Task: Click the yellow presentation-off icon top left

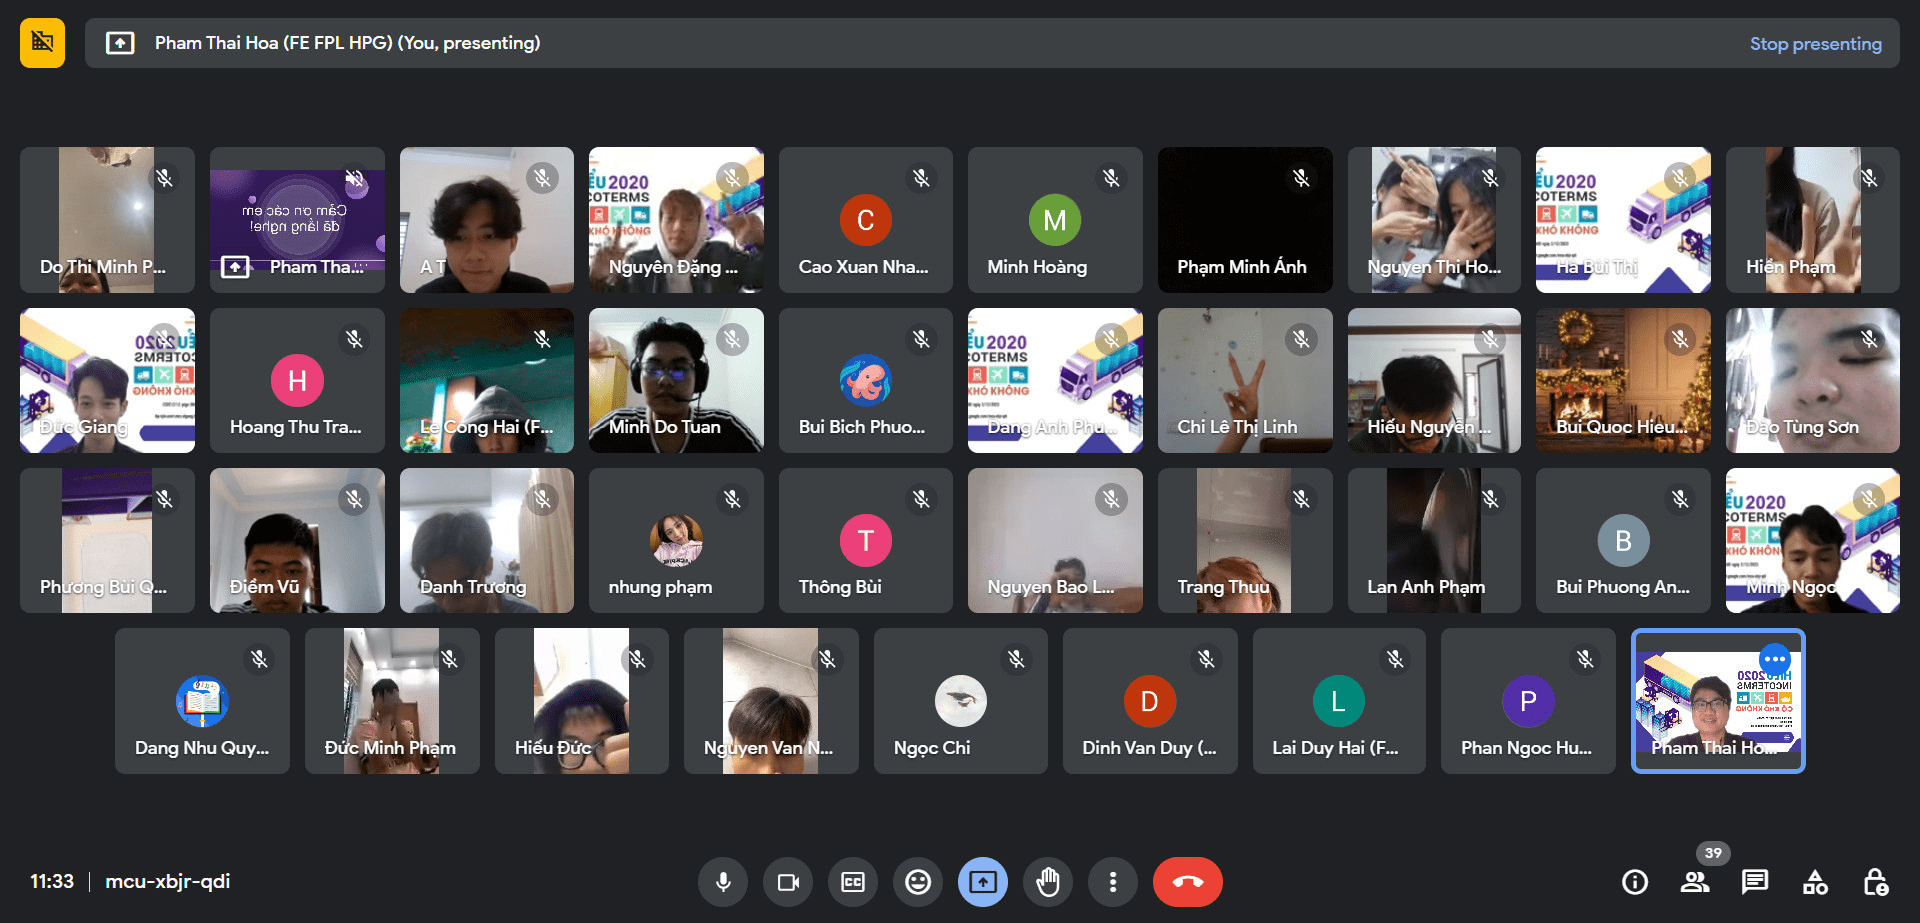Action: point(42,43)
